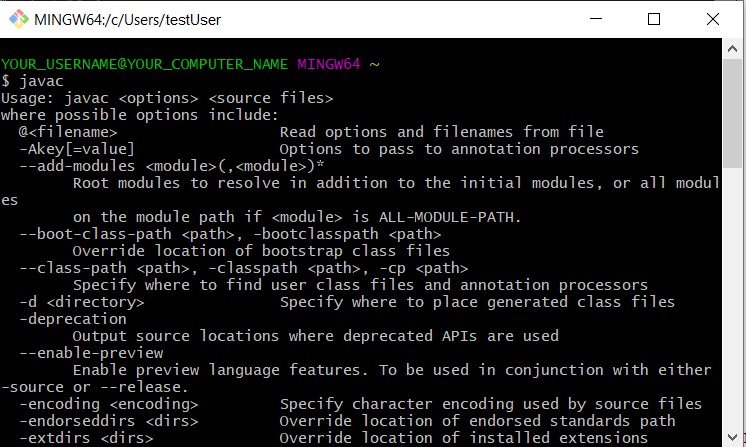Click the --enable-preview option text
Screen dimensions: 746x447
[x=91, y=353]
